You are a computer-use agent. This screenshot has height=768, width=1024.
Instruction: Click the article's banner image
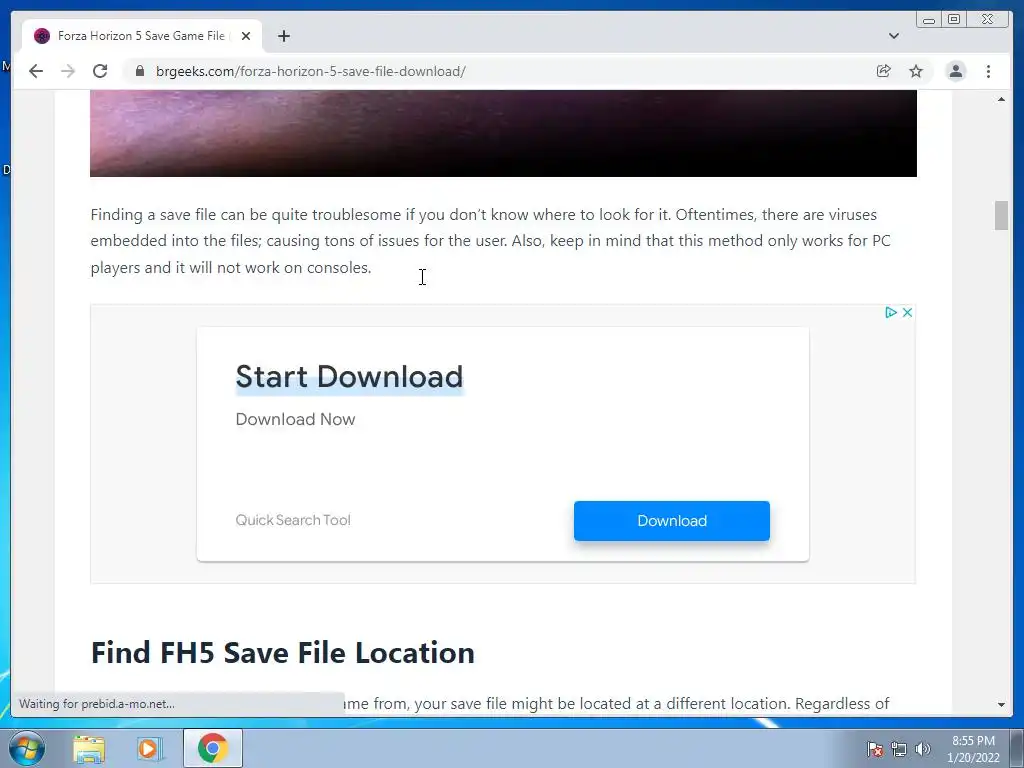(x=504, y=133)
